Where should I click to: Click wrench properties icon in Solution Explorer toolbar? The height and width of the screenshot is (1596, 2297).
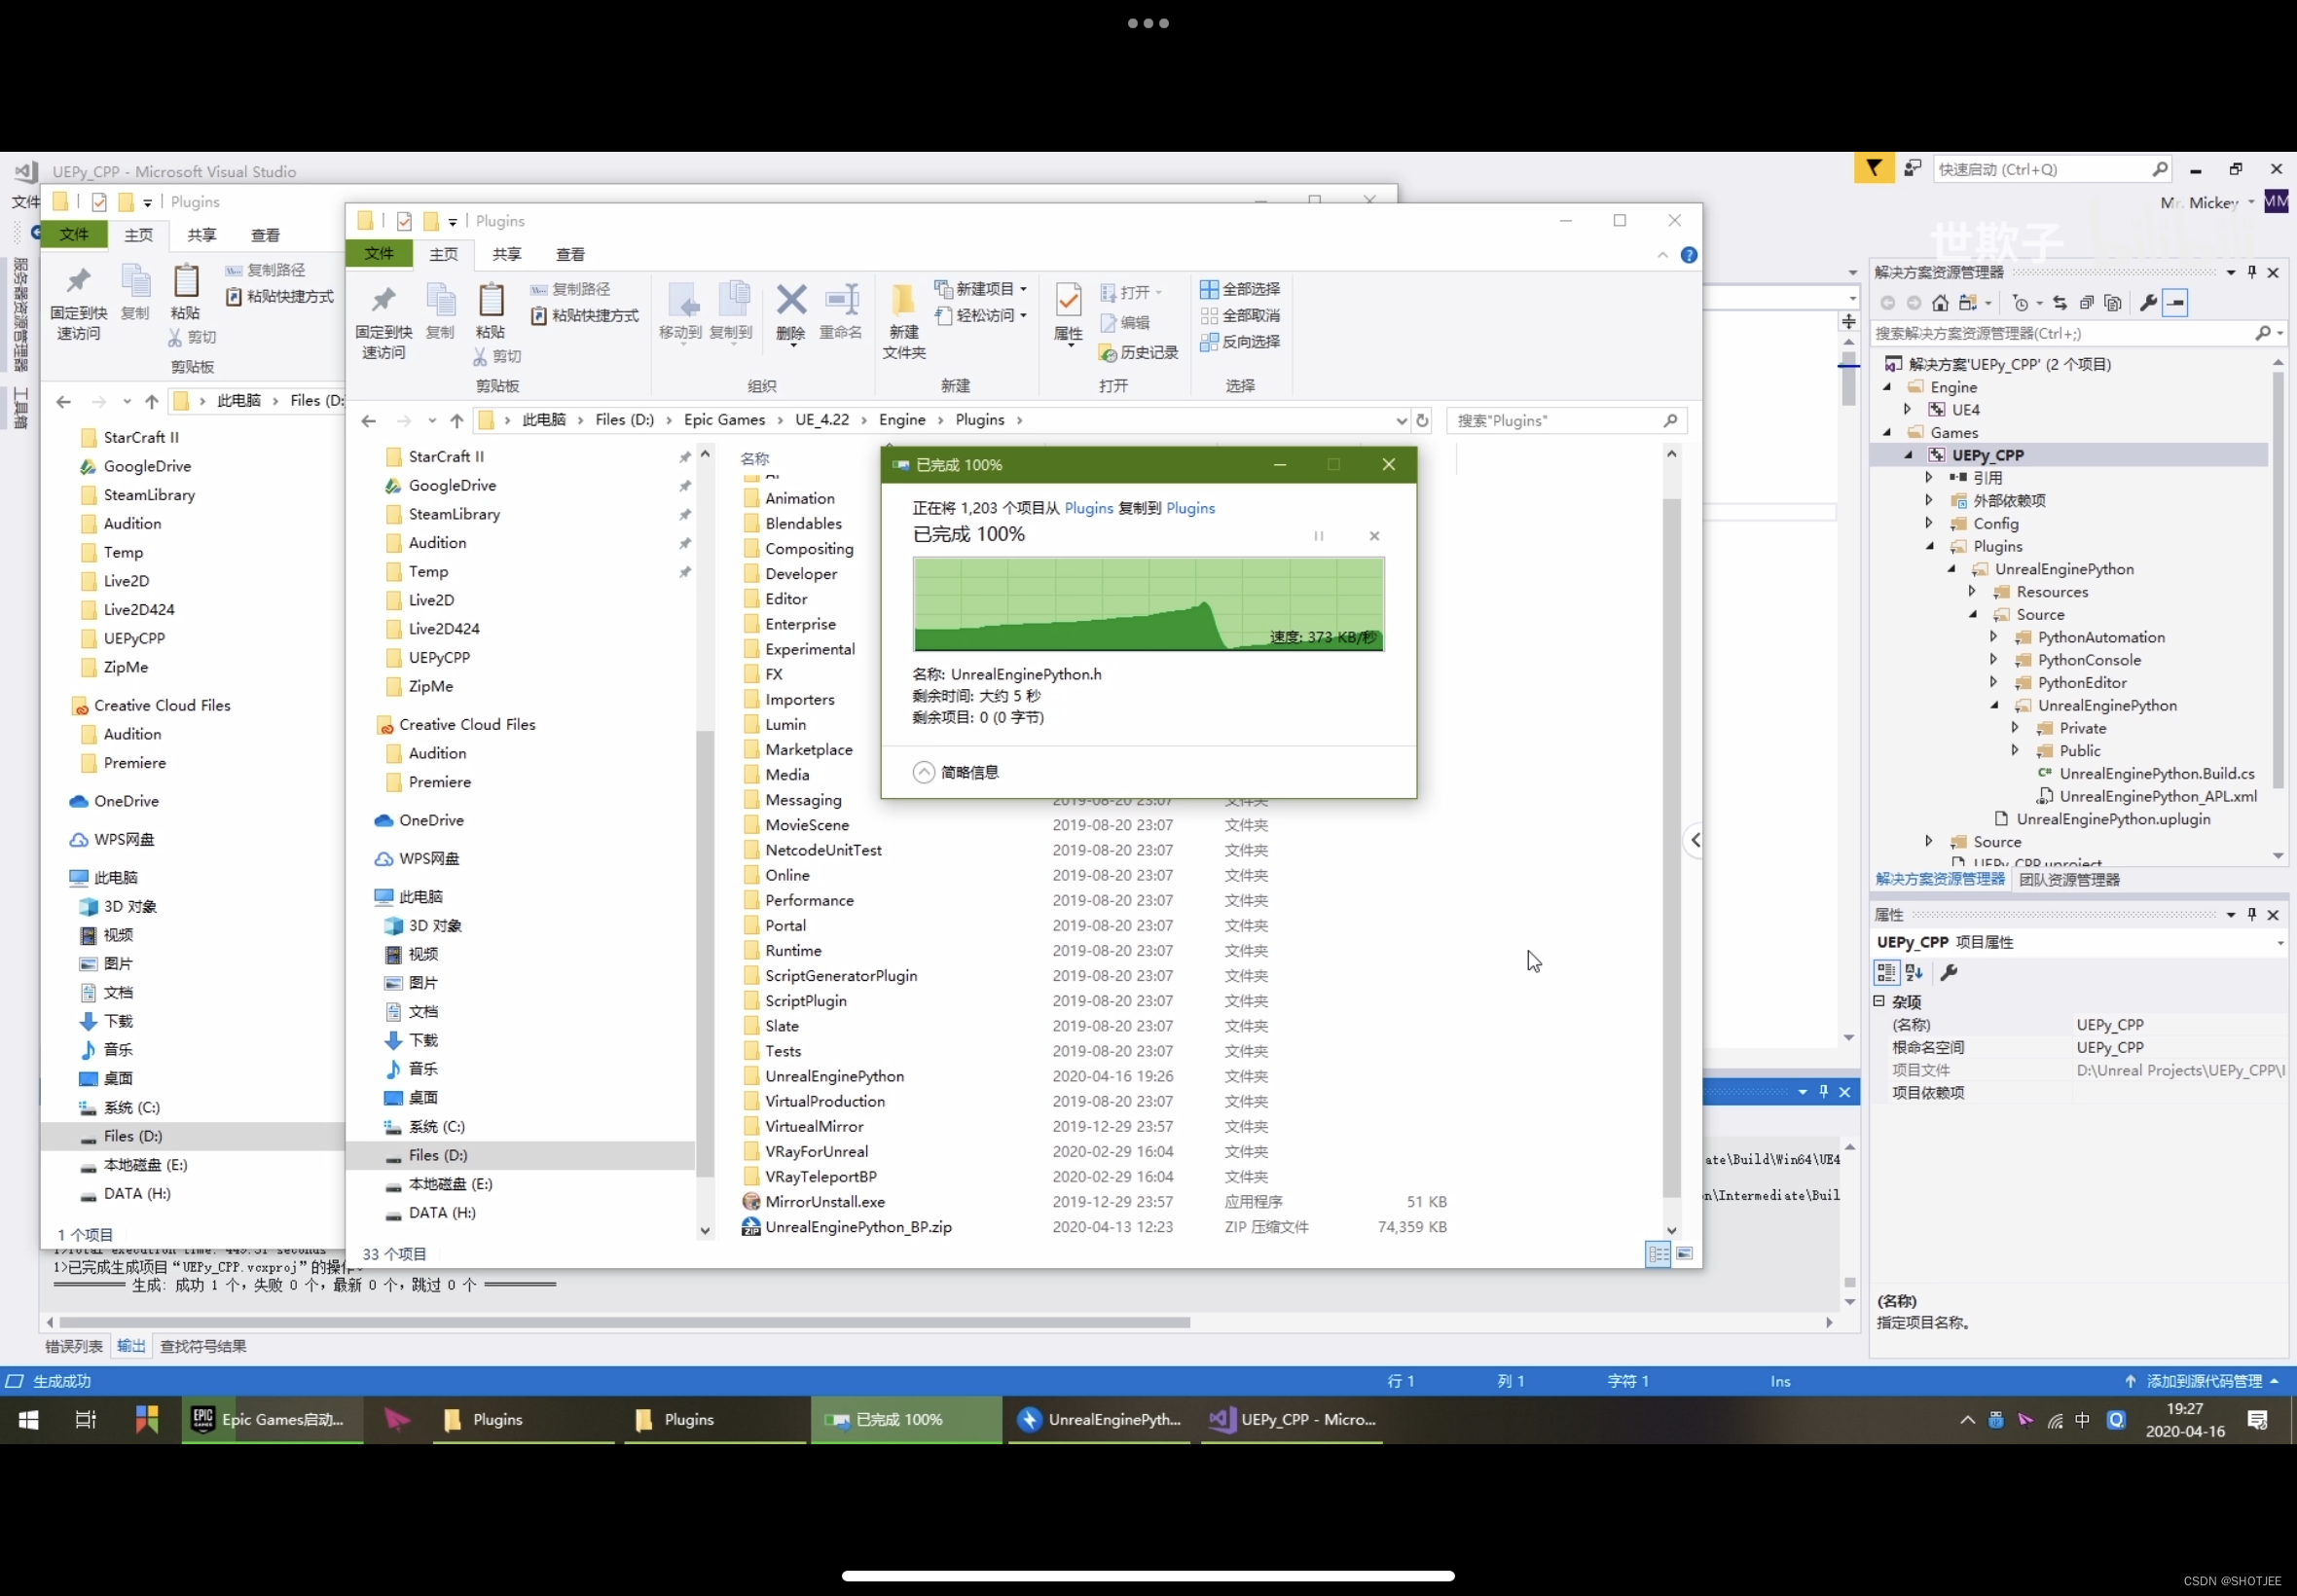tap(2147, 303)
